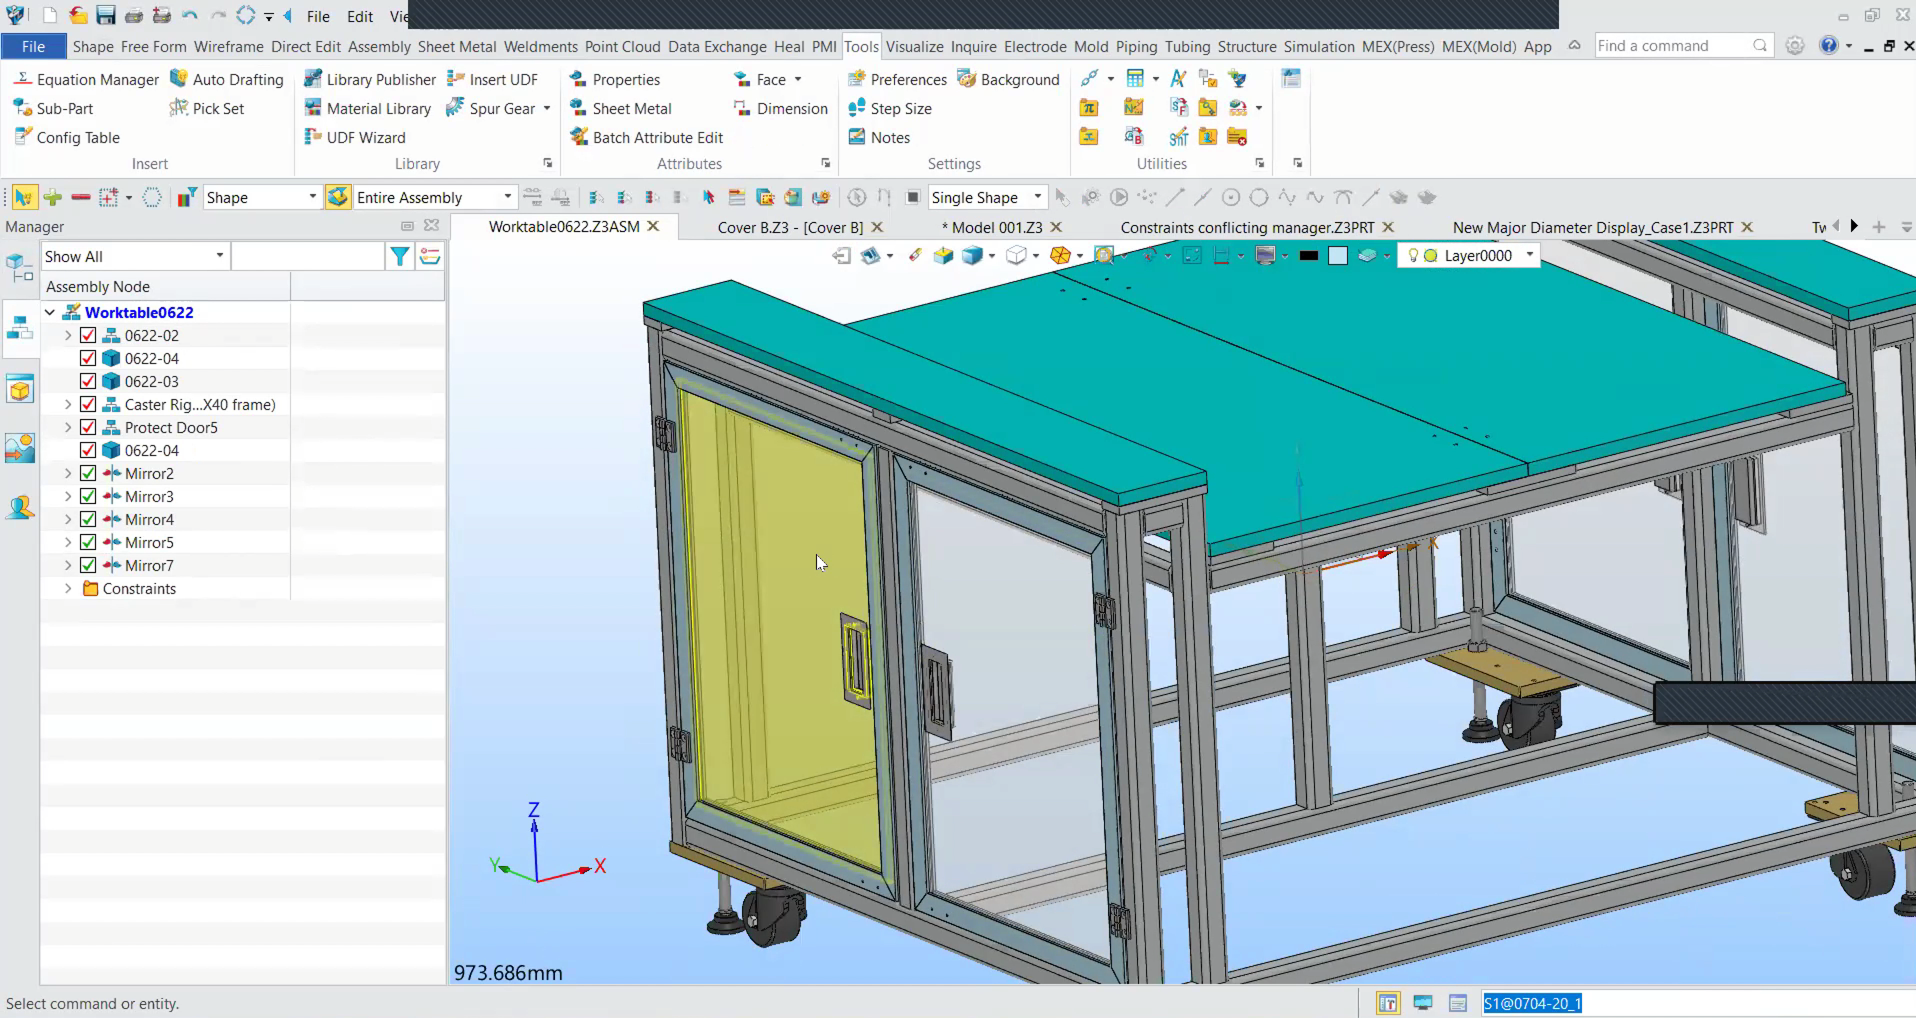Click the Material Library icon
Screen dimensions: 1916x1018
(x=313, y=108)
